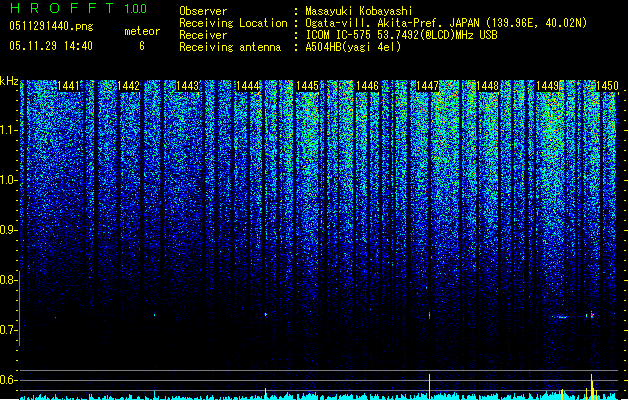Viewport: 629px width, 400px height.
Task: Select the A504HB(yagi 4el) antenna text
Action: pos(353,47)
